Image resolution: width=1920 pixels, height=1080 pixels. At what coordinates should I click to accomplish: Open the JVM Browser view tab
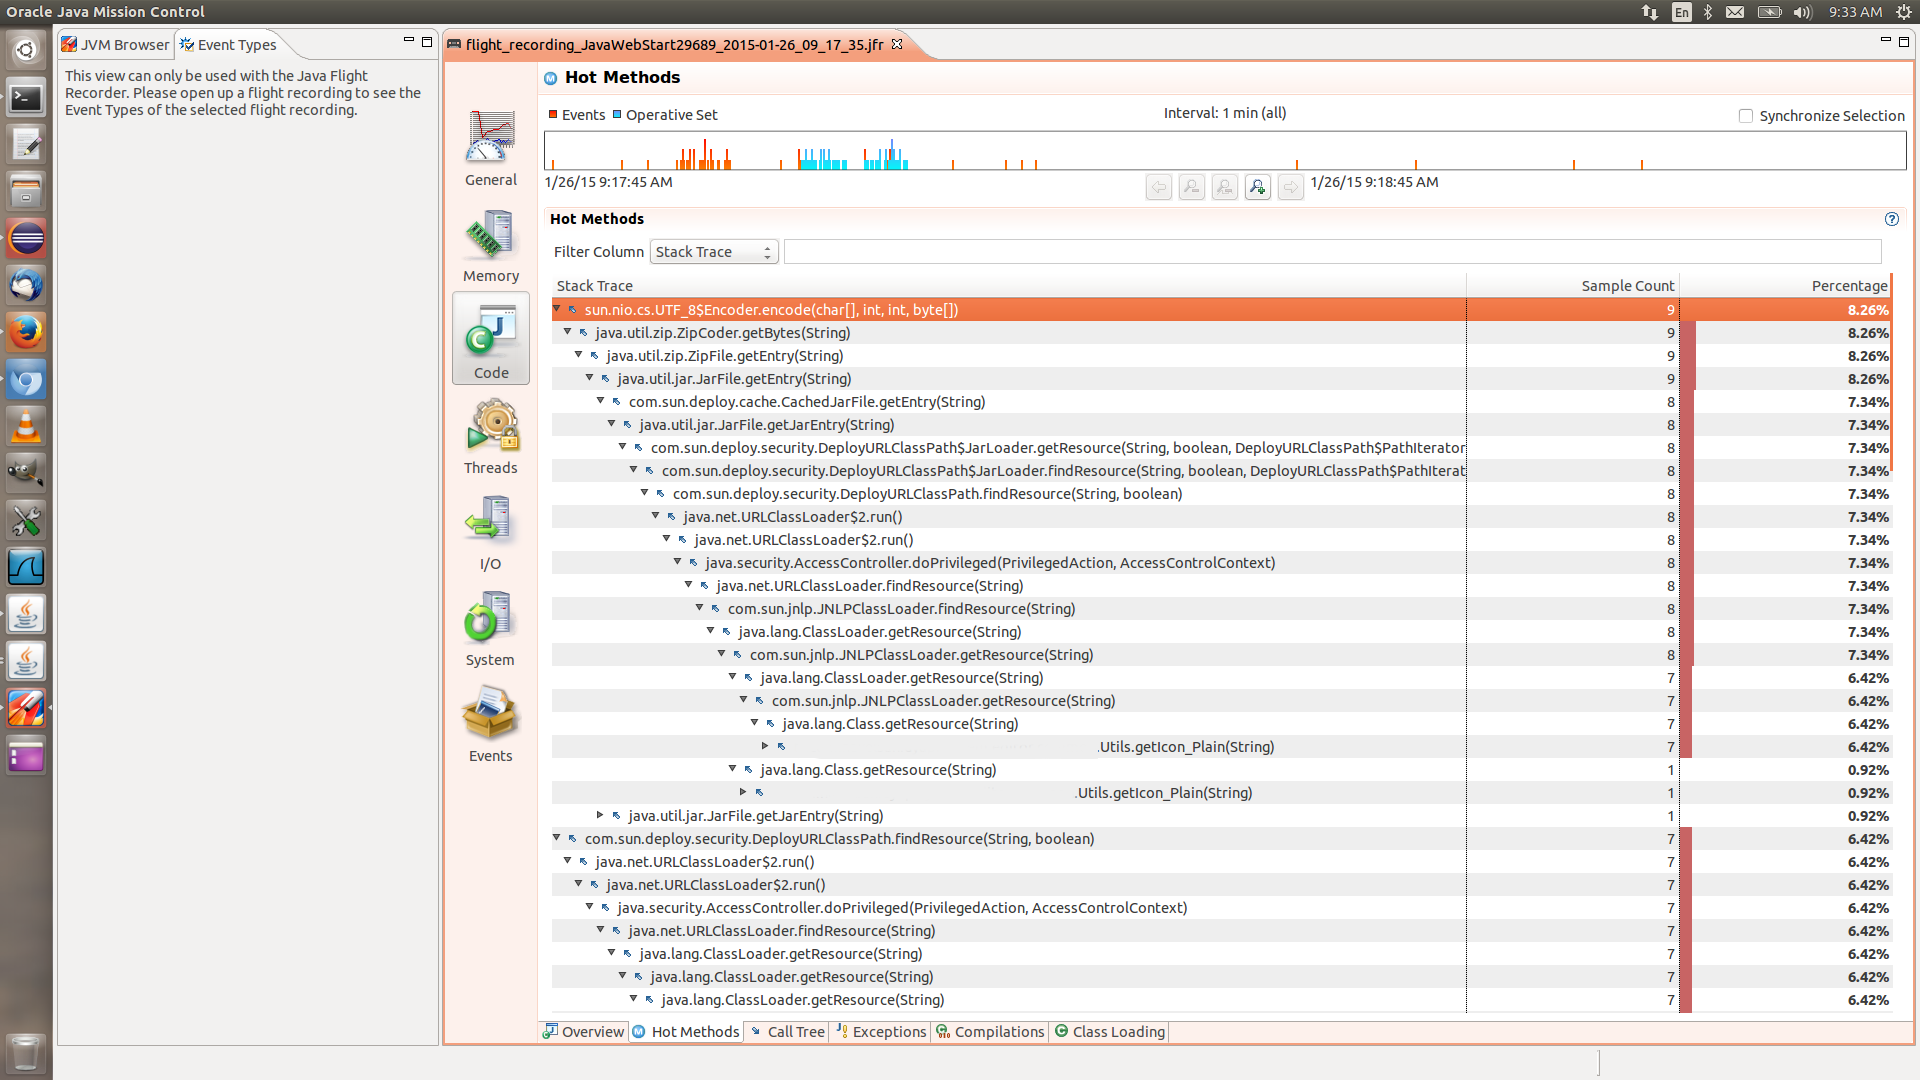pos(115,45)
